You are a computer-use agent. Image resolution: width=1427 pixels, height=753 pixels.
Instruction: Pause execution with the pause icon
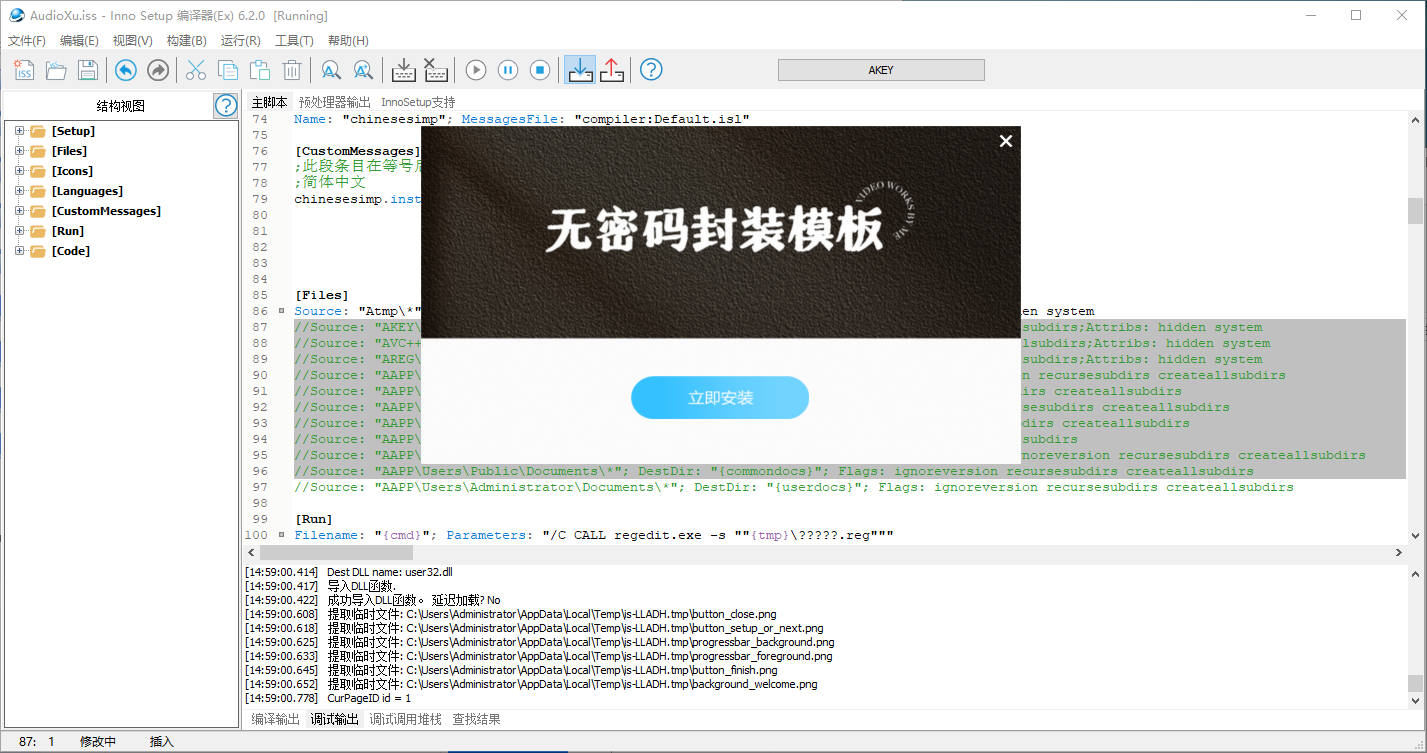coord(507,70)
